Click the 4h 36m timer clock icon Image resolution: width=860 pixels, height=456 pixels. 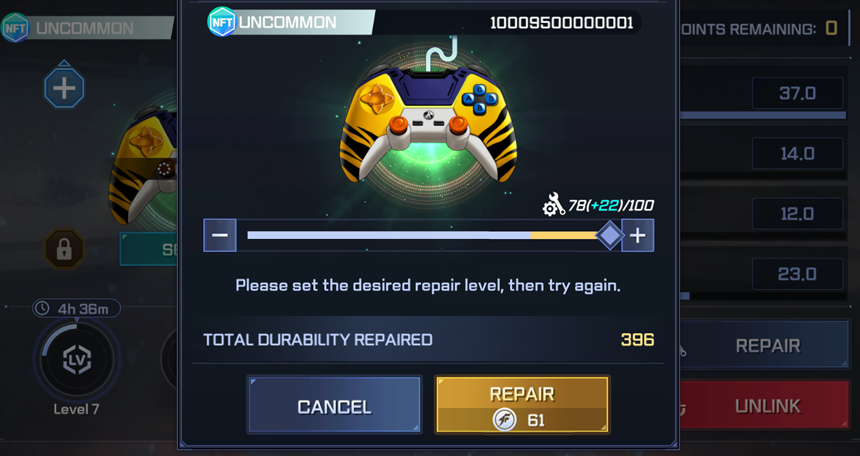pyautogui.click(x=42, y=309)
